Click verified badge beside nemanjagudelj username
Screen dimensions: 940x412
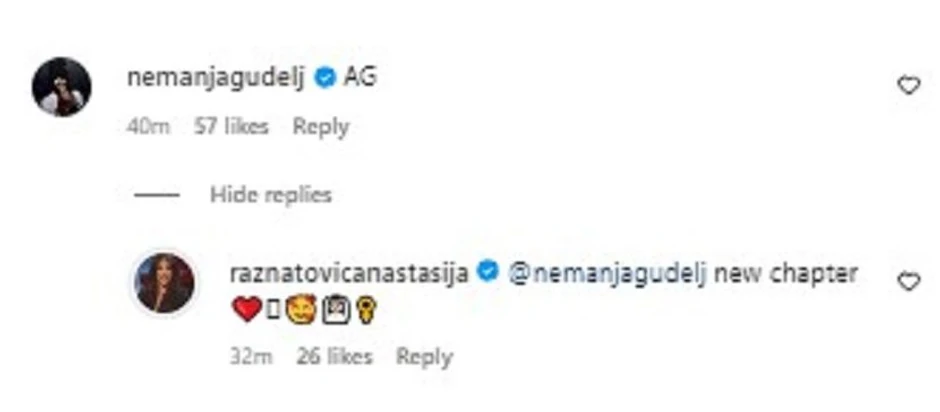325,77
